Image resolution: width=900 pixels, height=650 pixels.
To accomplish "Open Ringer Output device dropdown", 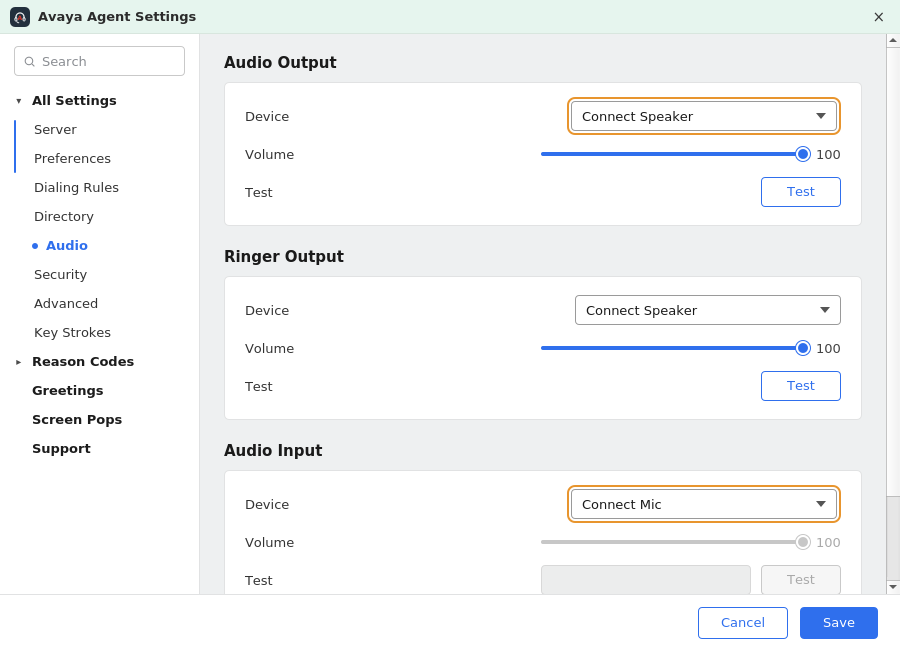I will click(x=708, y=310).
